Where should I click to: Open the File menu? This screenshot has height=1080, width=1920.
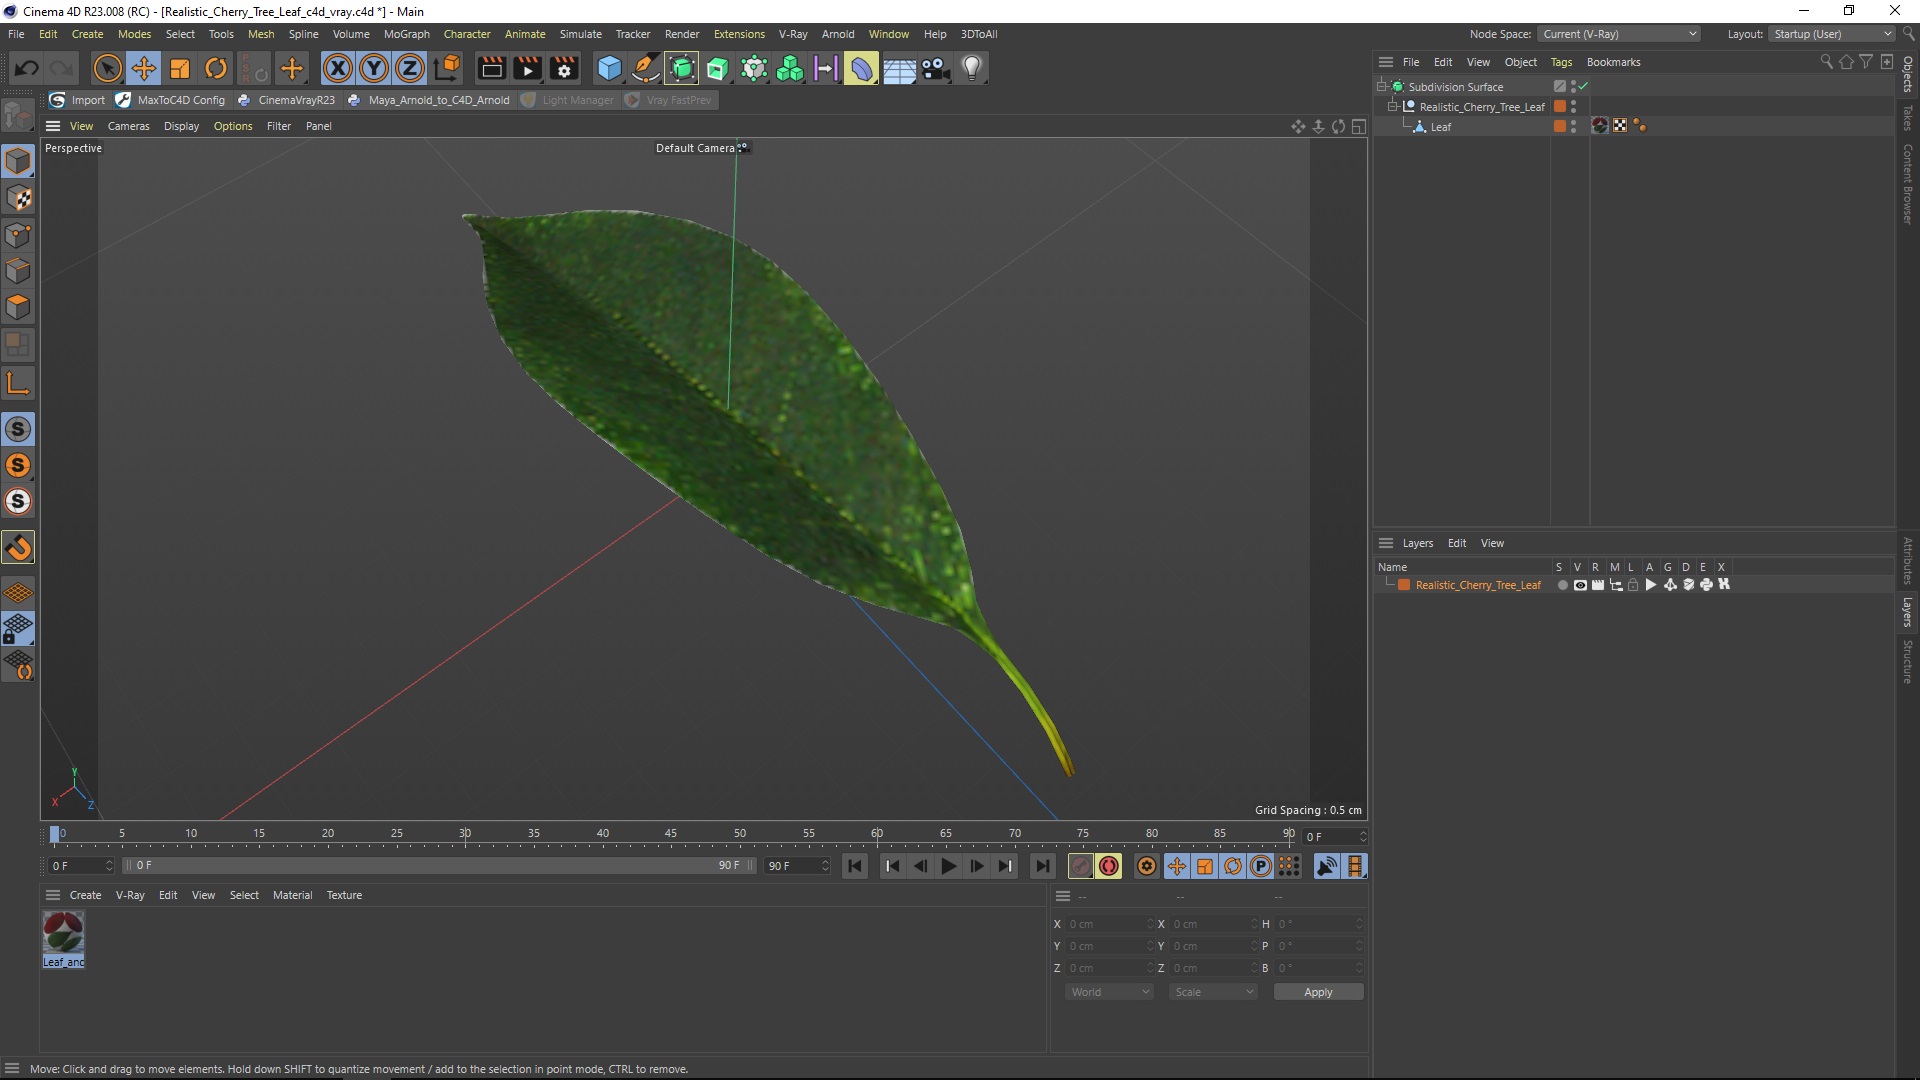(16, 34)
